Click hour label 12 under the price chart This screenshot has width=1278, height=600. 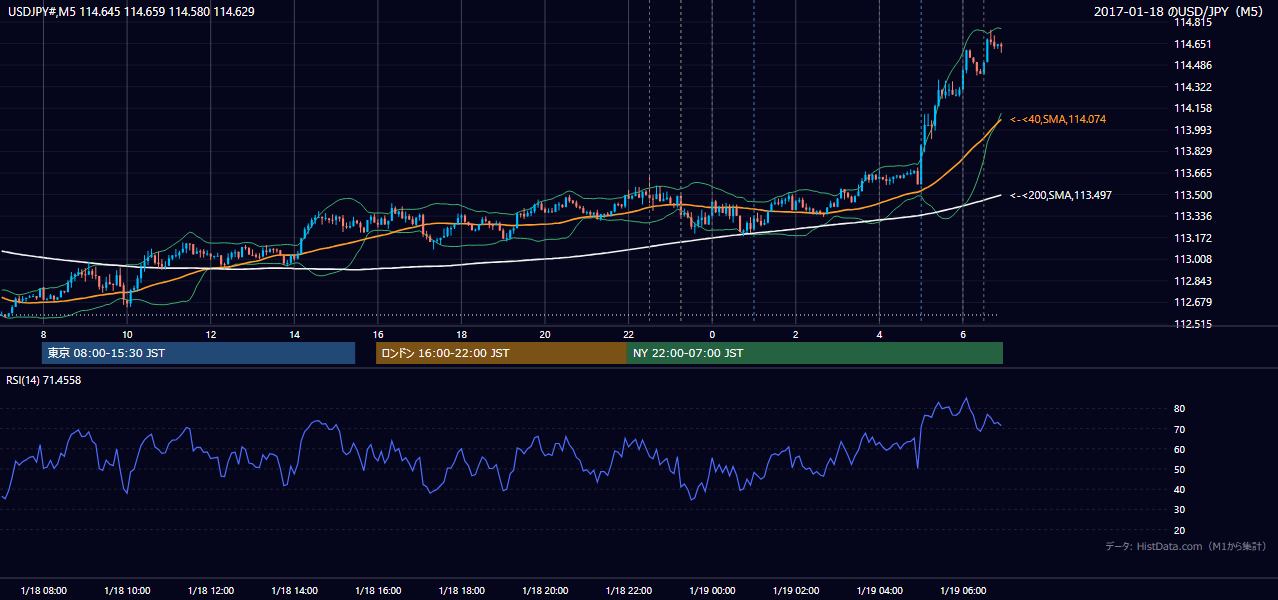(211, 334)
